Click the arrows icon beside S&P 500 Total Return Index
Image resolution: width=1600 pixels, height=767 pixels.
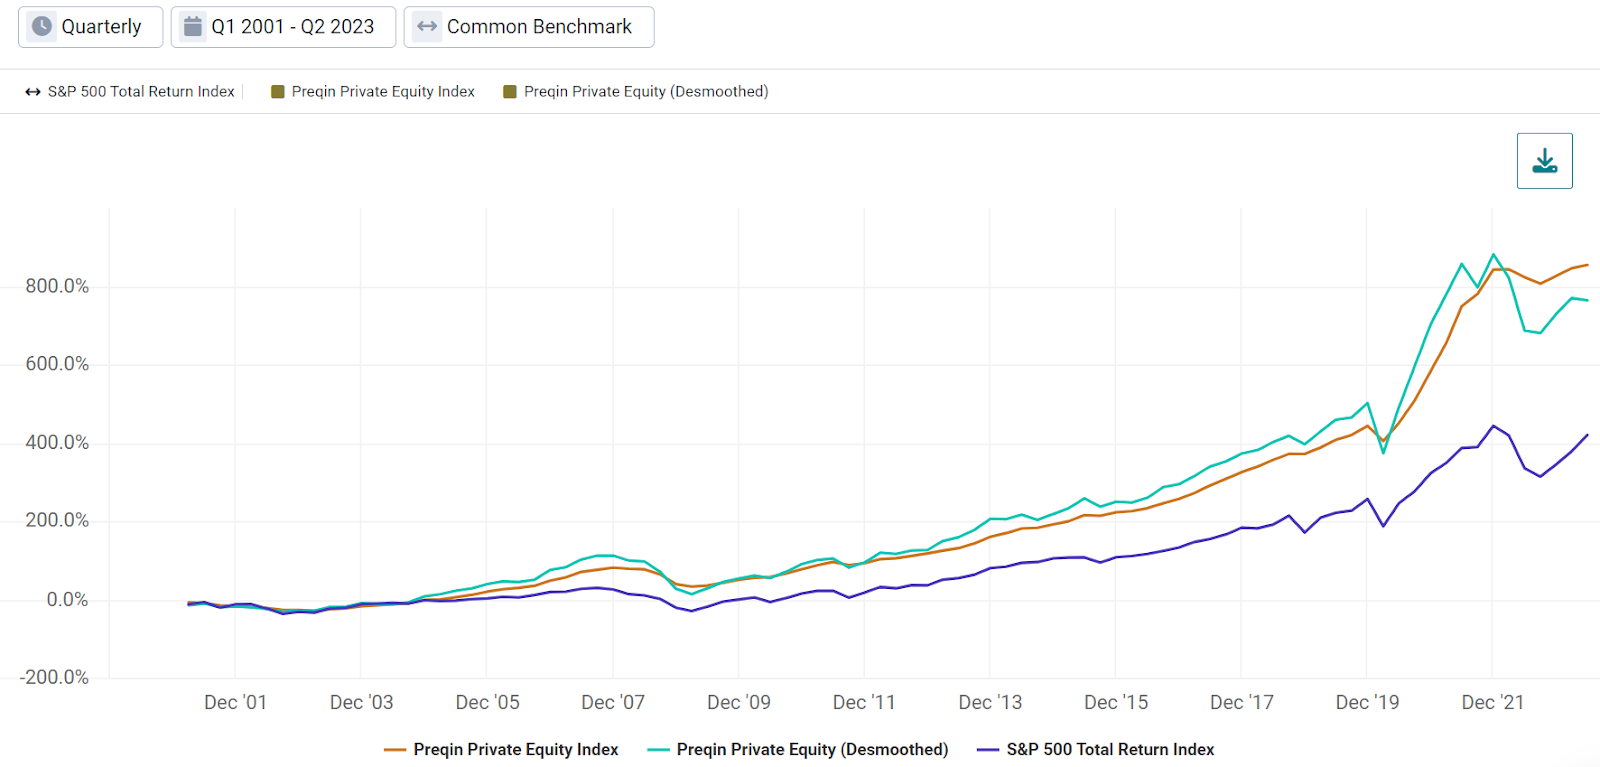point(33,92)
